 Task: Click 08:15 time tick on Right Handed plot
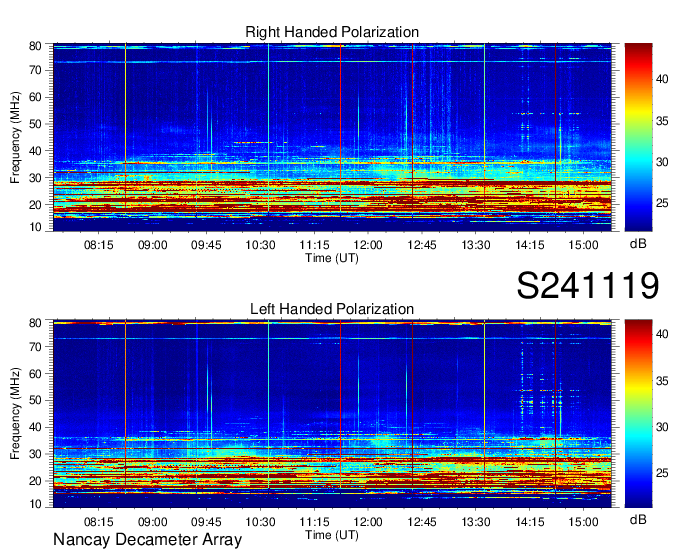(98, 245)
